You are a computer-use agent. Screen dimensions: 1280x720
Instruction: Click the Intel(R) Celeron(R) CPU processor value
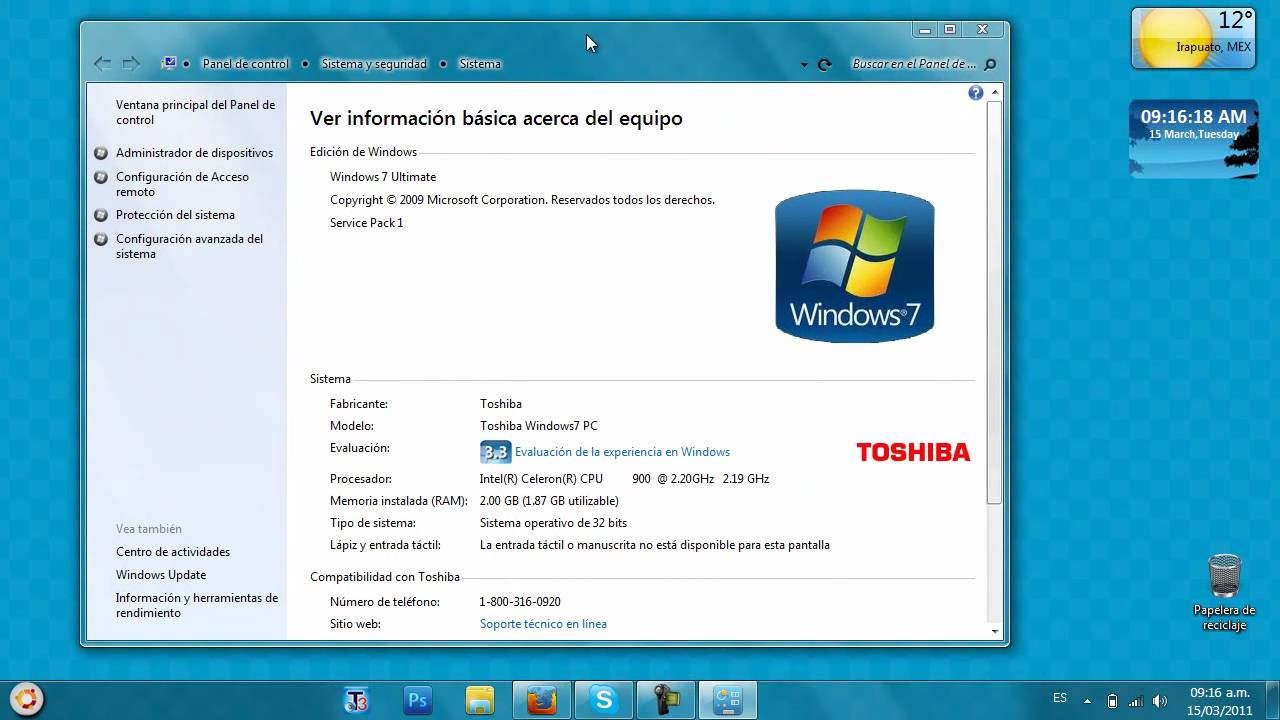[624, 479]
